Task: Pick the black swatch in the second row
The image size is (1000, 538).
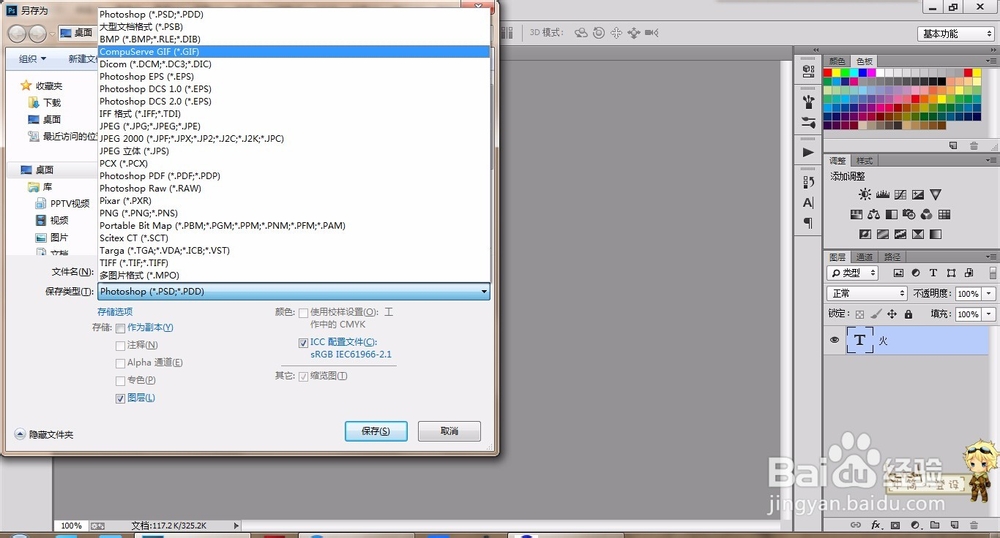Action: 941,82
